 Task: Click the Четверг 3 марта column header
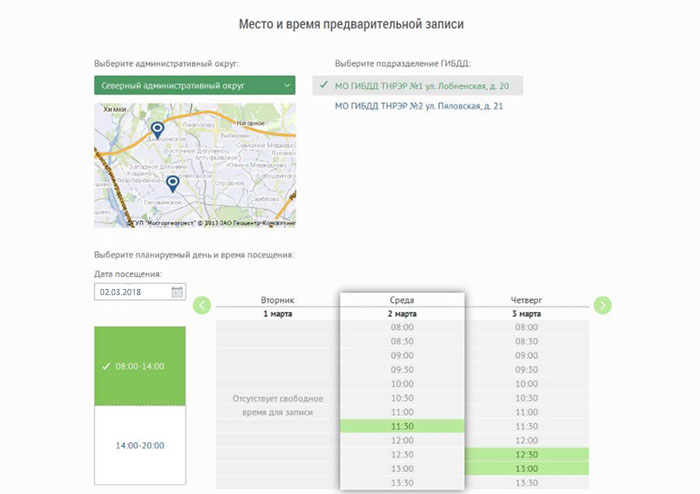(527, 307)
